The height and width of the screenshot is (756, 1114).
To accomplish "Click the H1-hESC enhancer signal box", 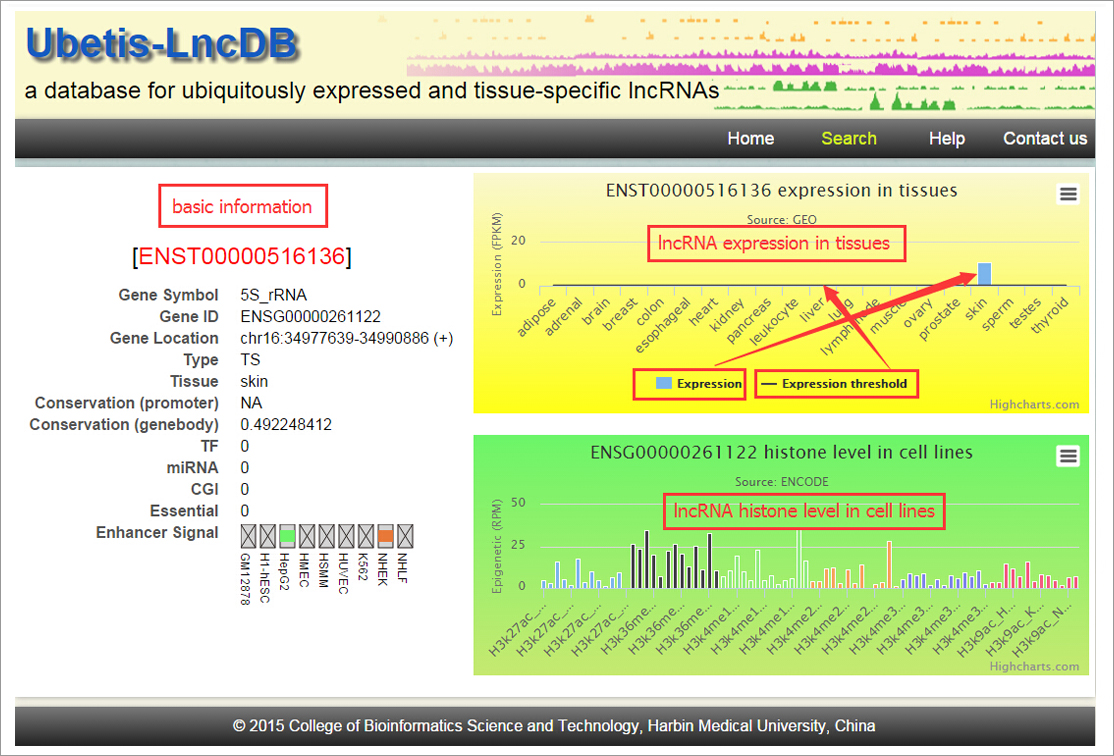I will pos(268,537).
